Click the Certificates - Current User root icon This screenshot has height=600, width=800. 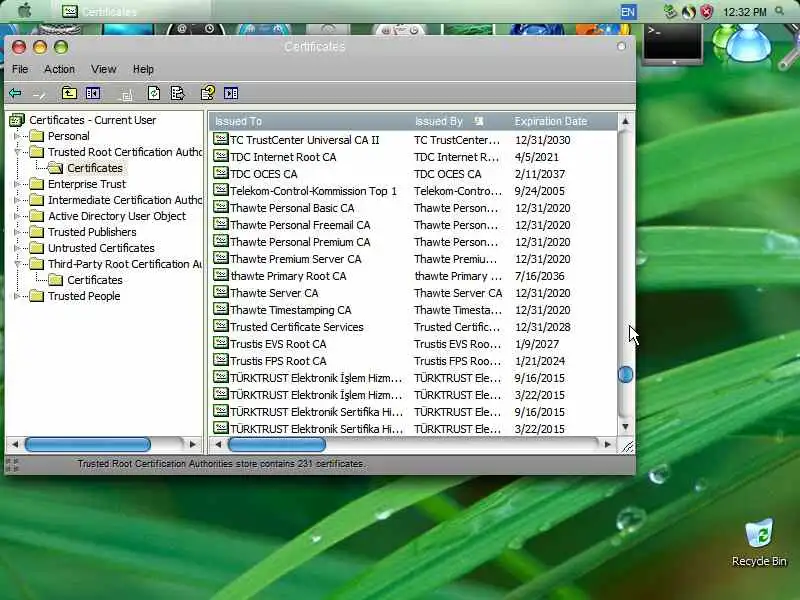click(17, 120)
